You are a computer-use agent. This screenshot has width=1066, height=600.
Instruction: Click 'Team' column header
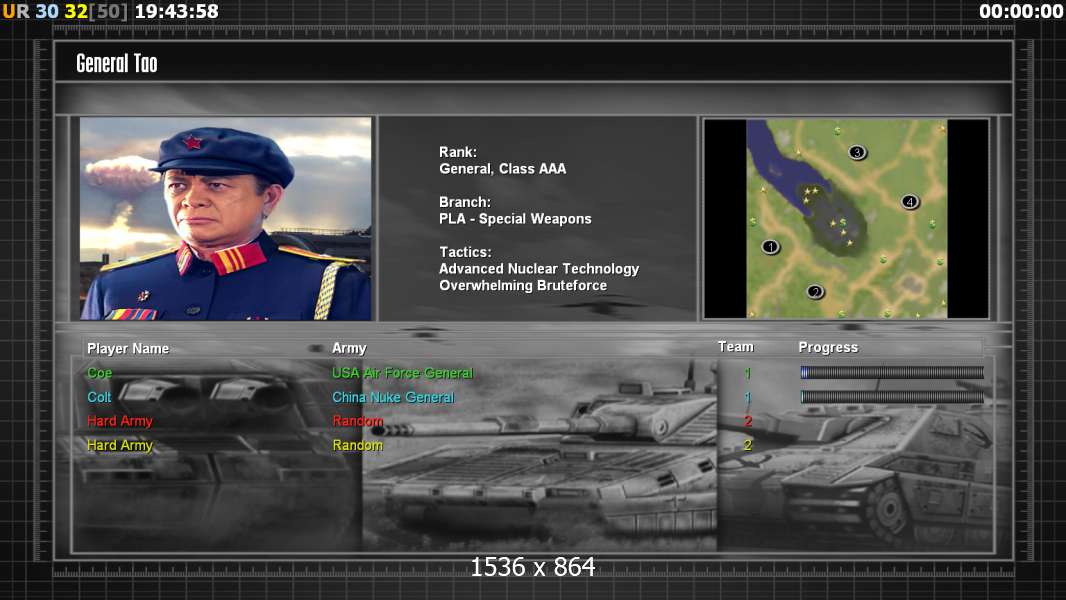click(x=736, y=347)
